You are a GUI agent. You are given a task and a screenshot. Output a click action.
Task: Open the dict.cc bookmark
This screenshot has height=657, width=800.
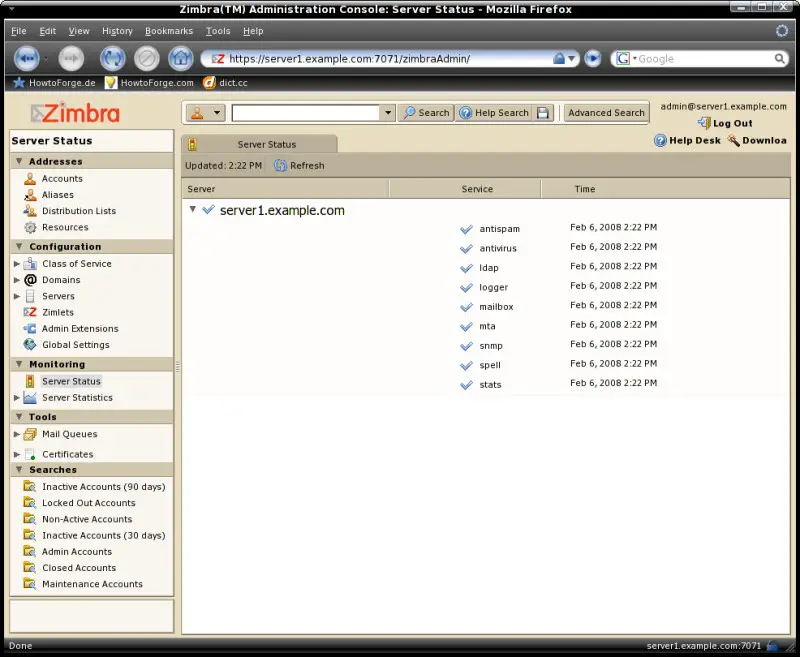coord(225,83)
